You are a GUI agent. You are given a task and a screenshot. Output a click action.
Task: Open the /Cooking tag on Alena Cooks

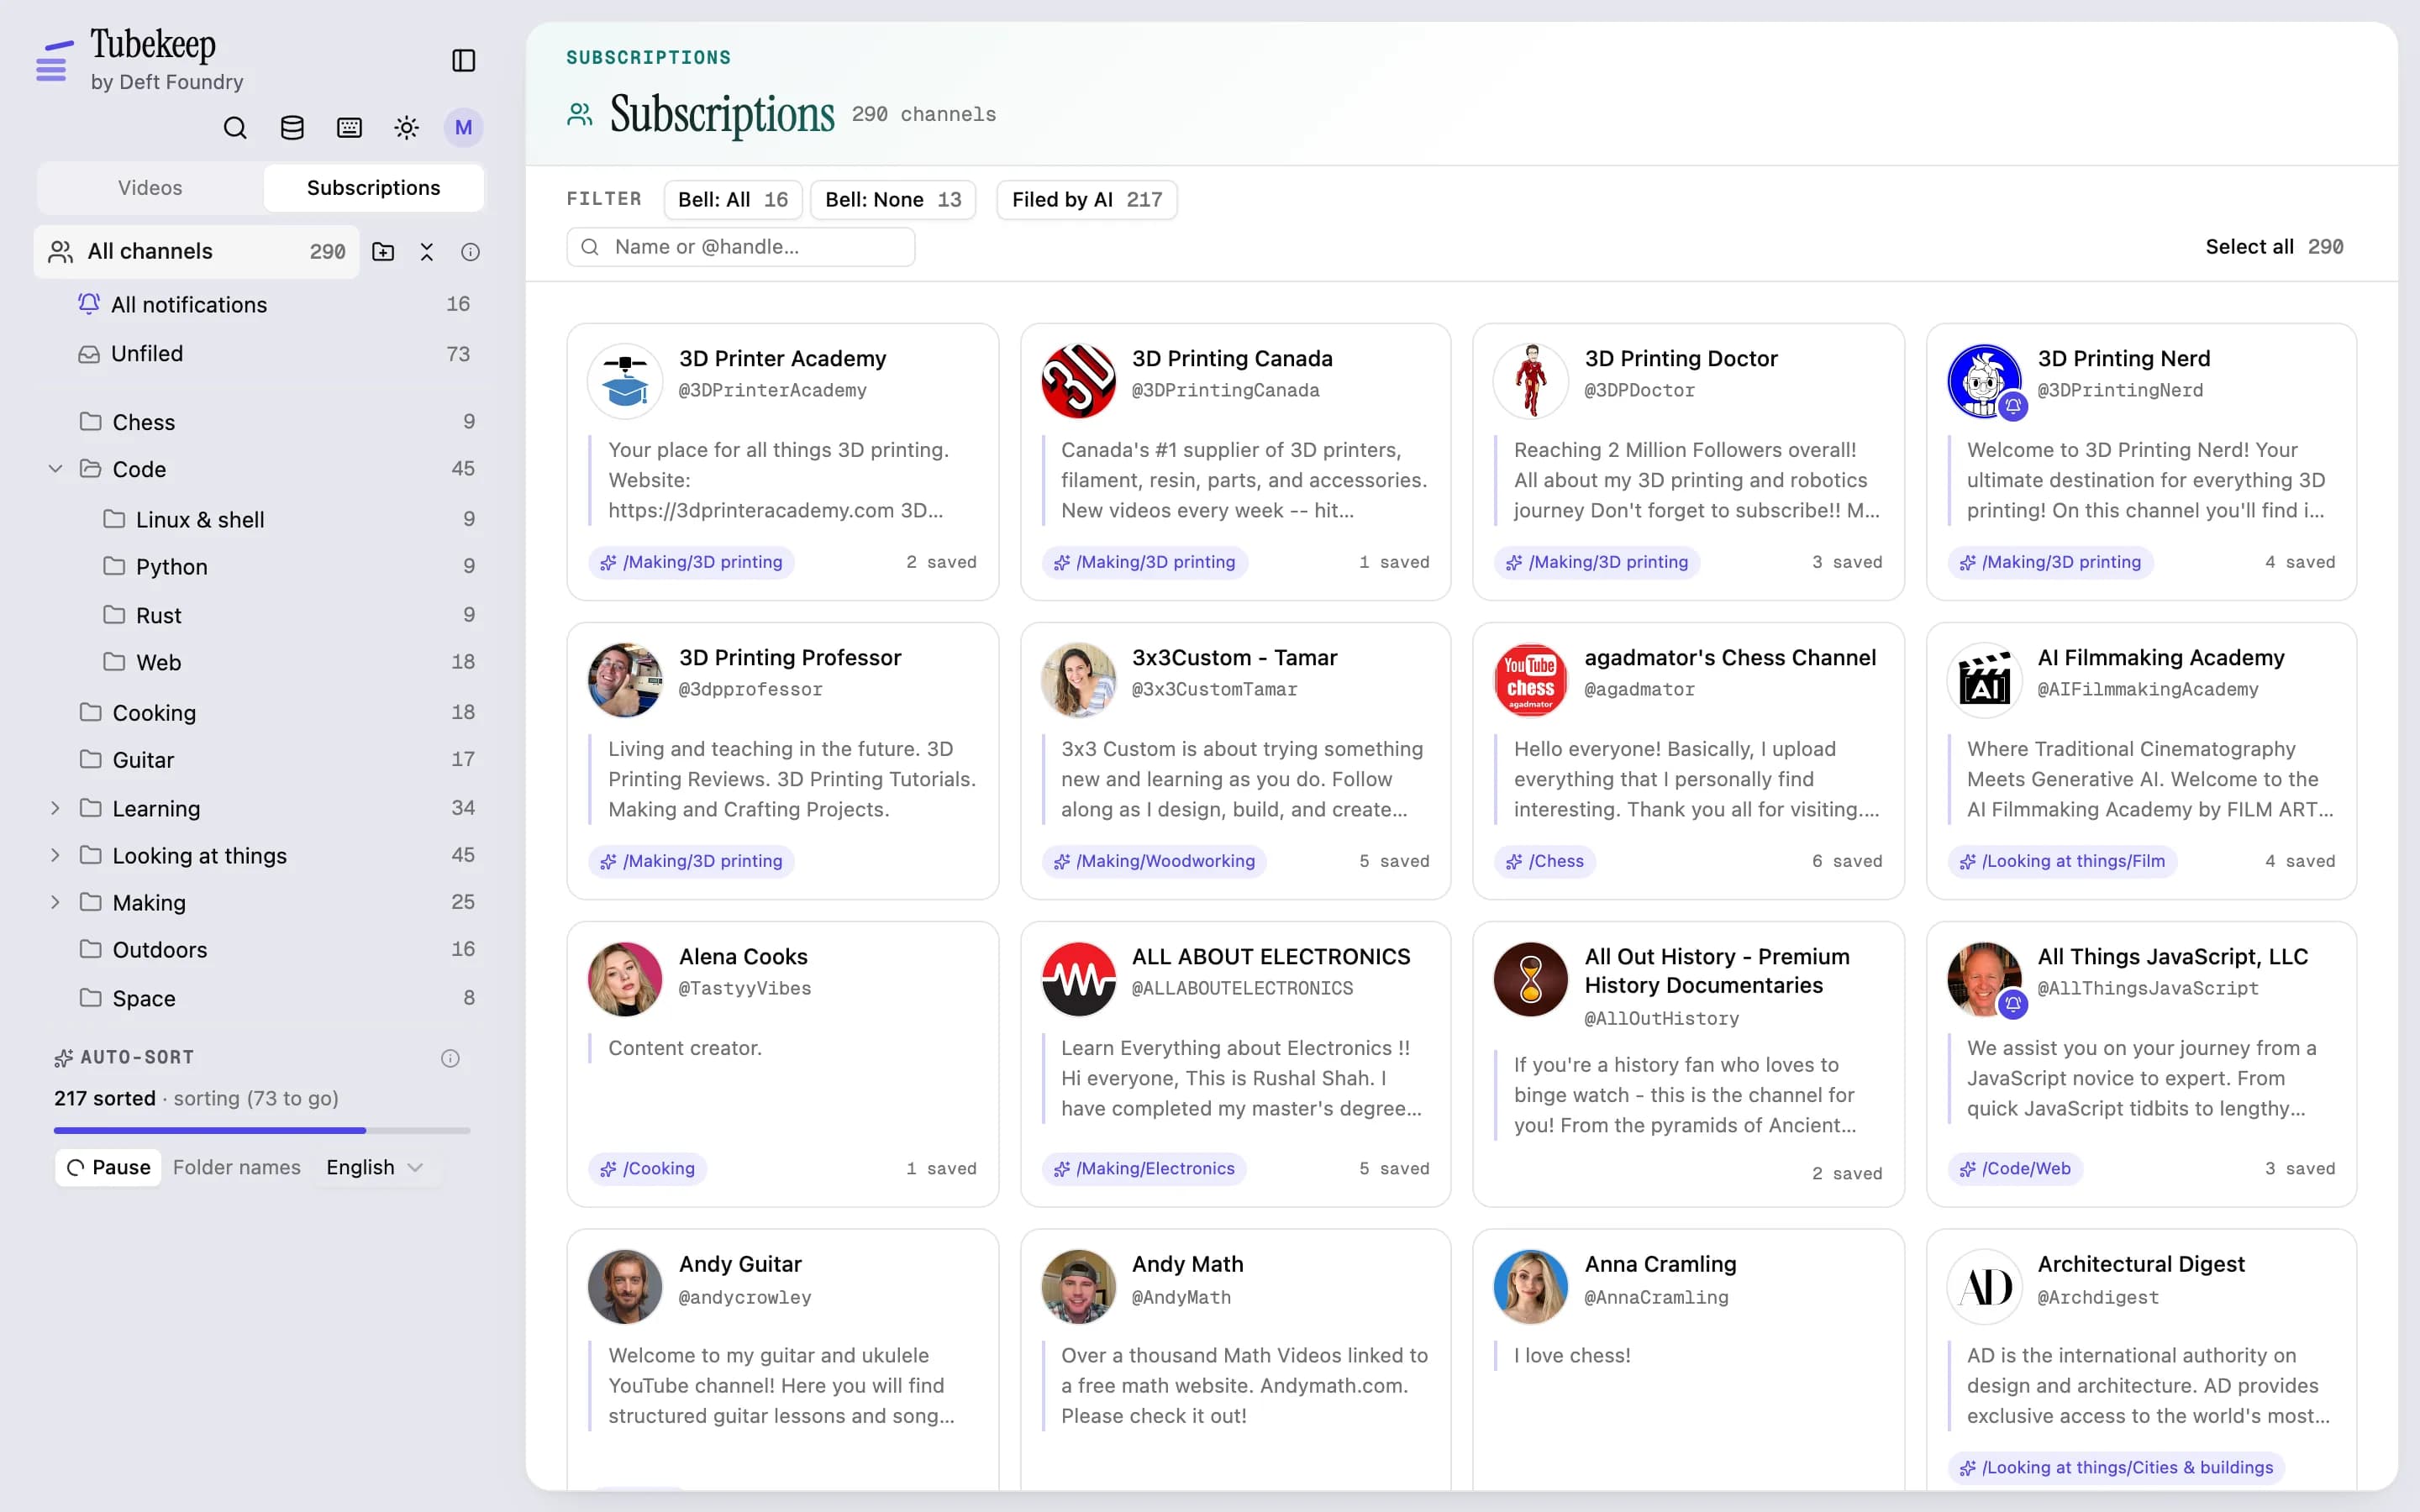point(647,1168)
